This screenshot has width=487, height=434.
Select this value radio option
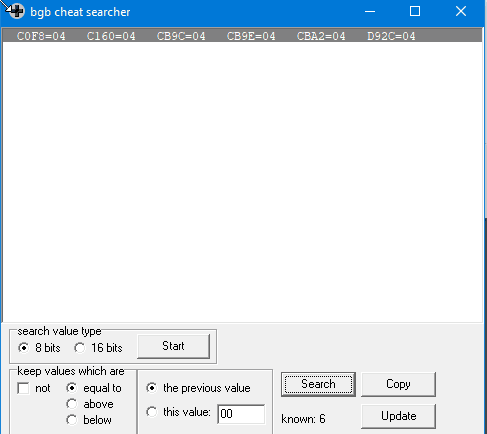(x=152, y=412)
